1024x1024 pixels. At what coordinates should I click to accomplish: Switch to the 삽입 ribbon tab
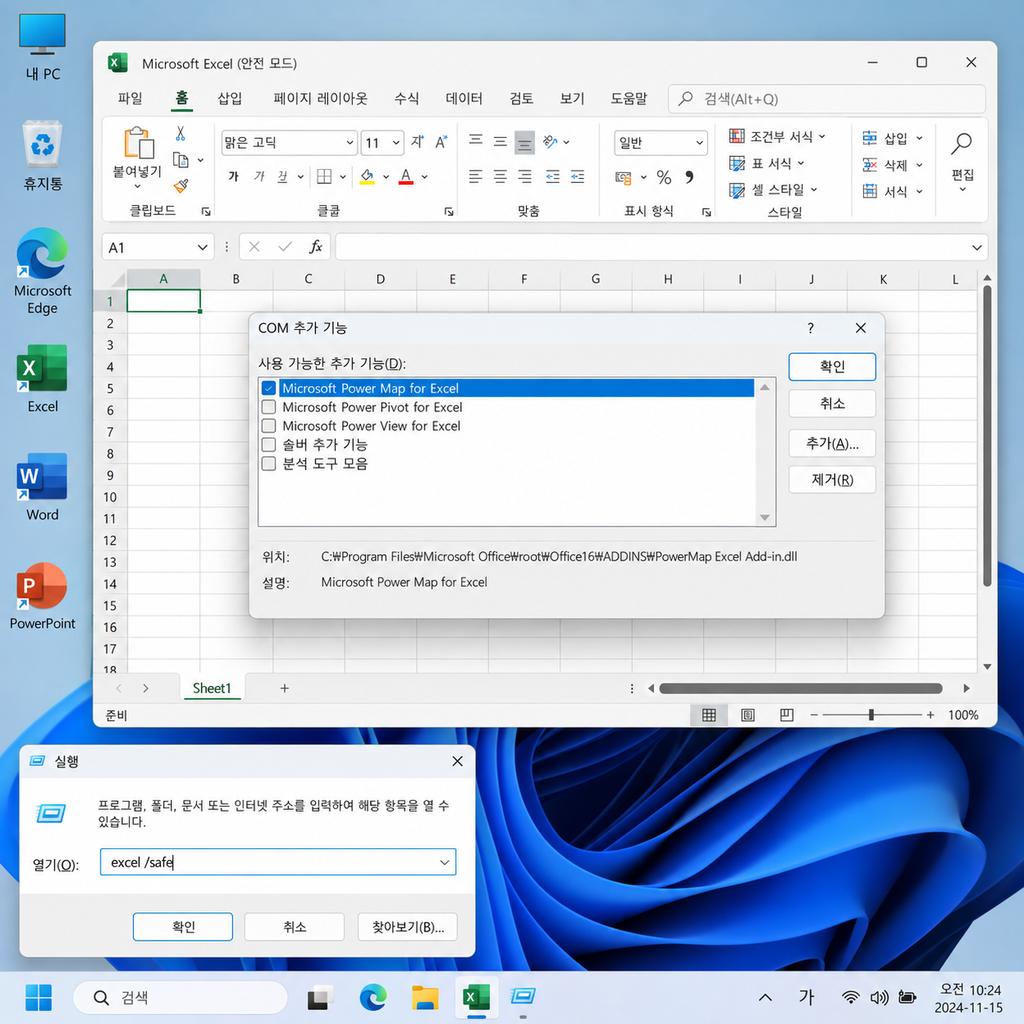tap(229, 99)
